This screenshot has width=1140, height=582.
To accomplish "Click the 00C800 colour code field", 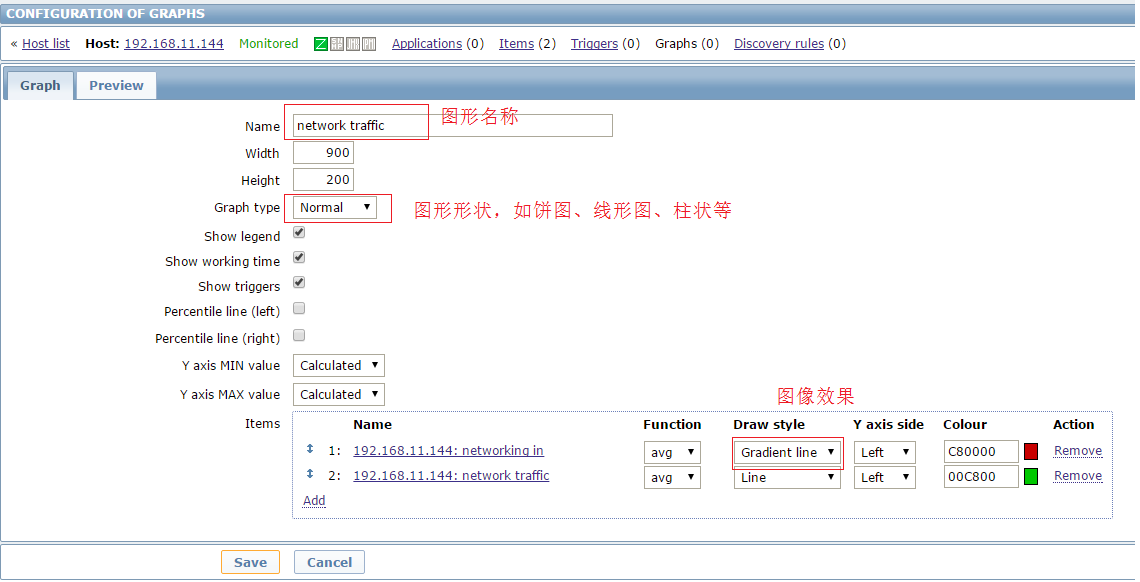I will point(981,477).
